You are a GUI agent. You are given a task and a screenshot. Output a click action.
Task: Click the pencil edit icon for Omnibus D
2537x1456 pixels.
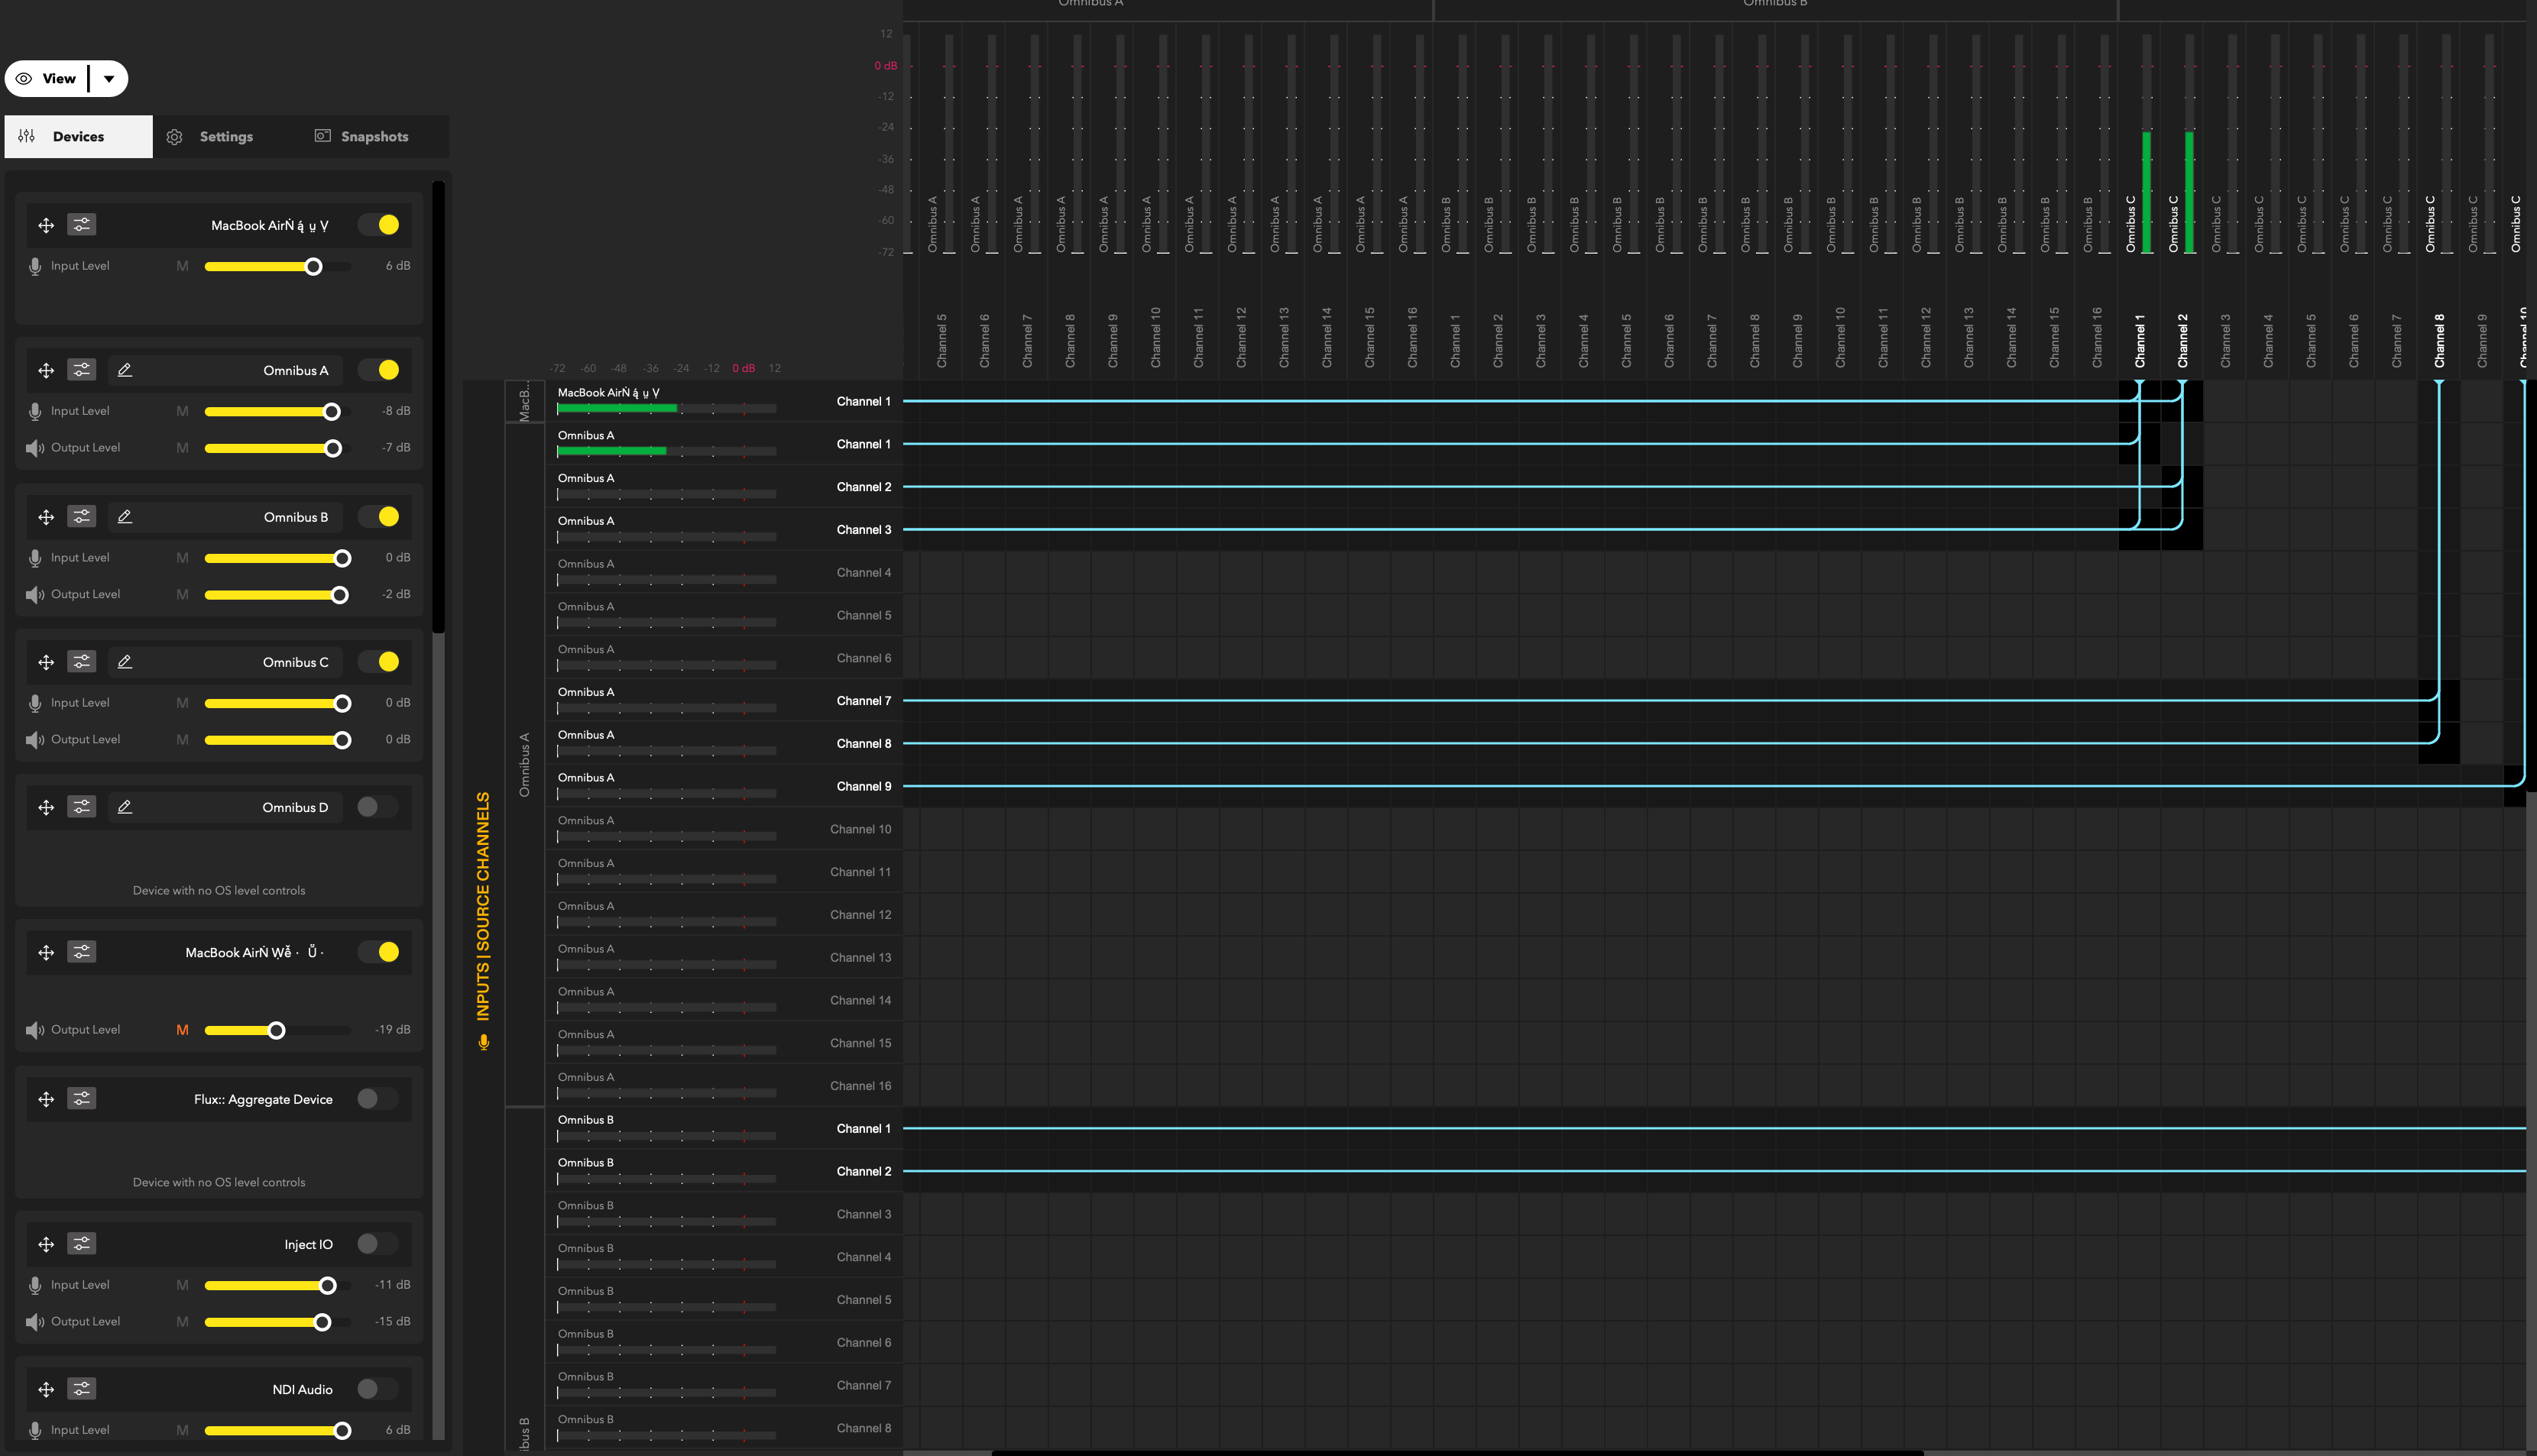125,807
